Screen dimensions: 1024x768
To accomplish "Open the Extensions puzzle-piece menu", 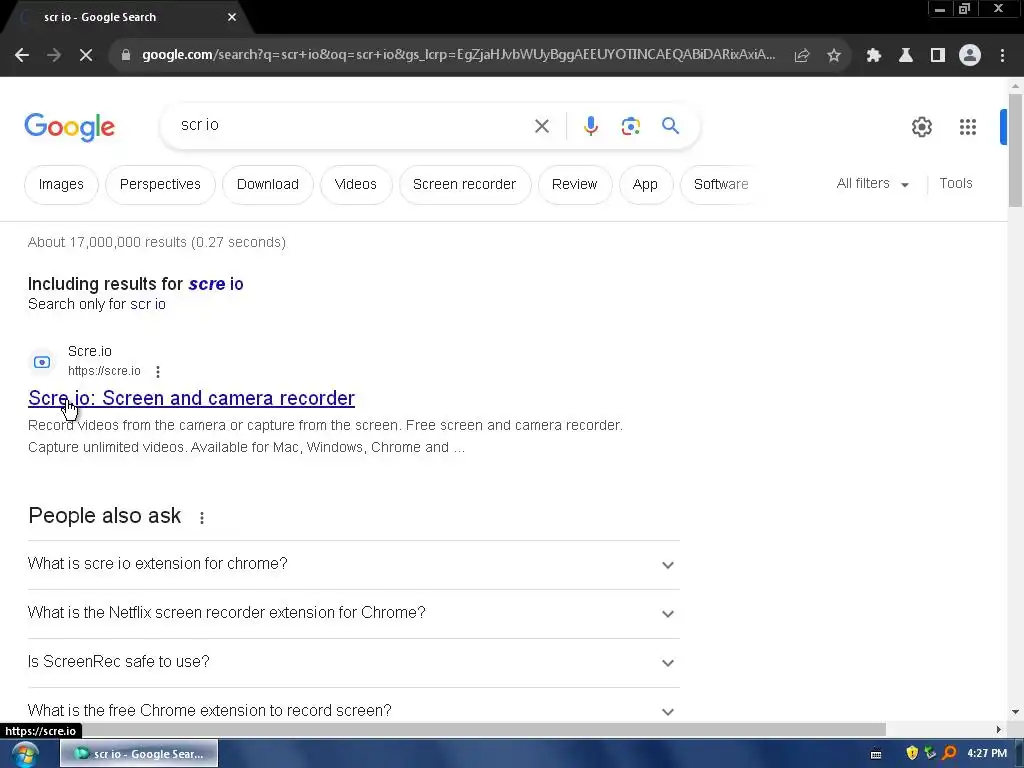I will (x=873, y=56).
